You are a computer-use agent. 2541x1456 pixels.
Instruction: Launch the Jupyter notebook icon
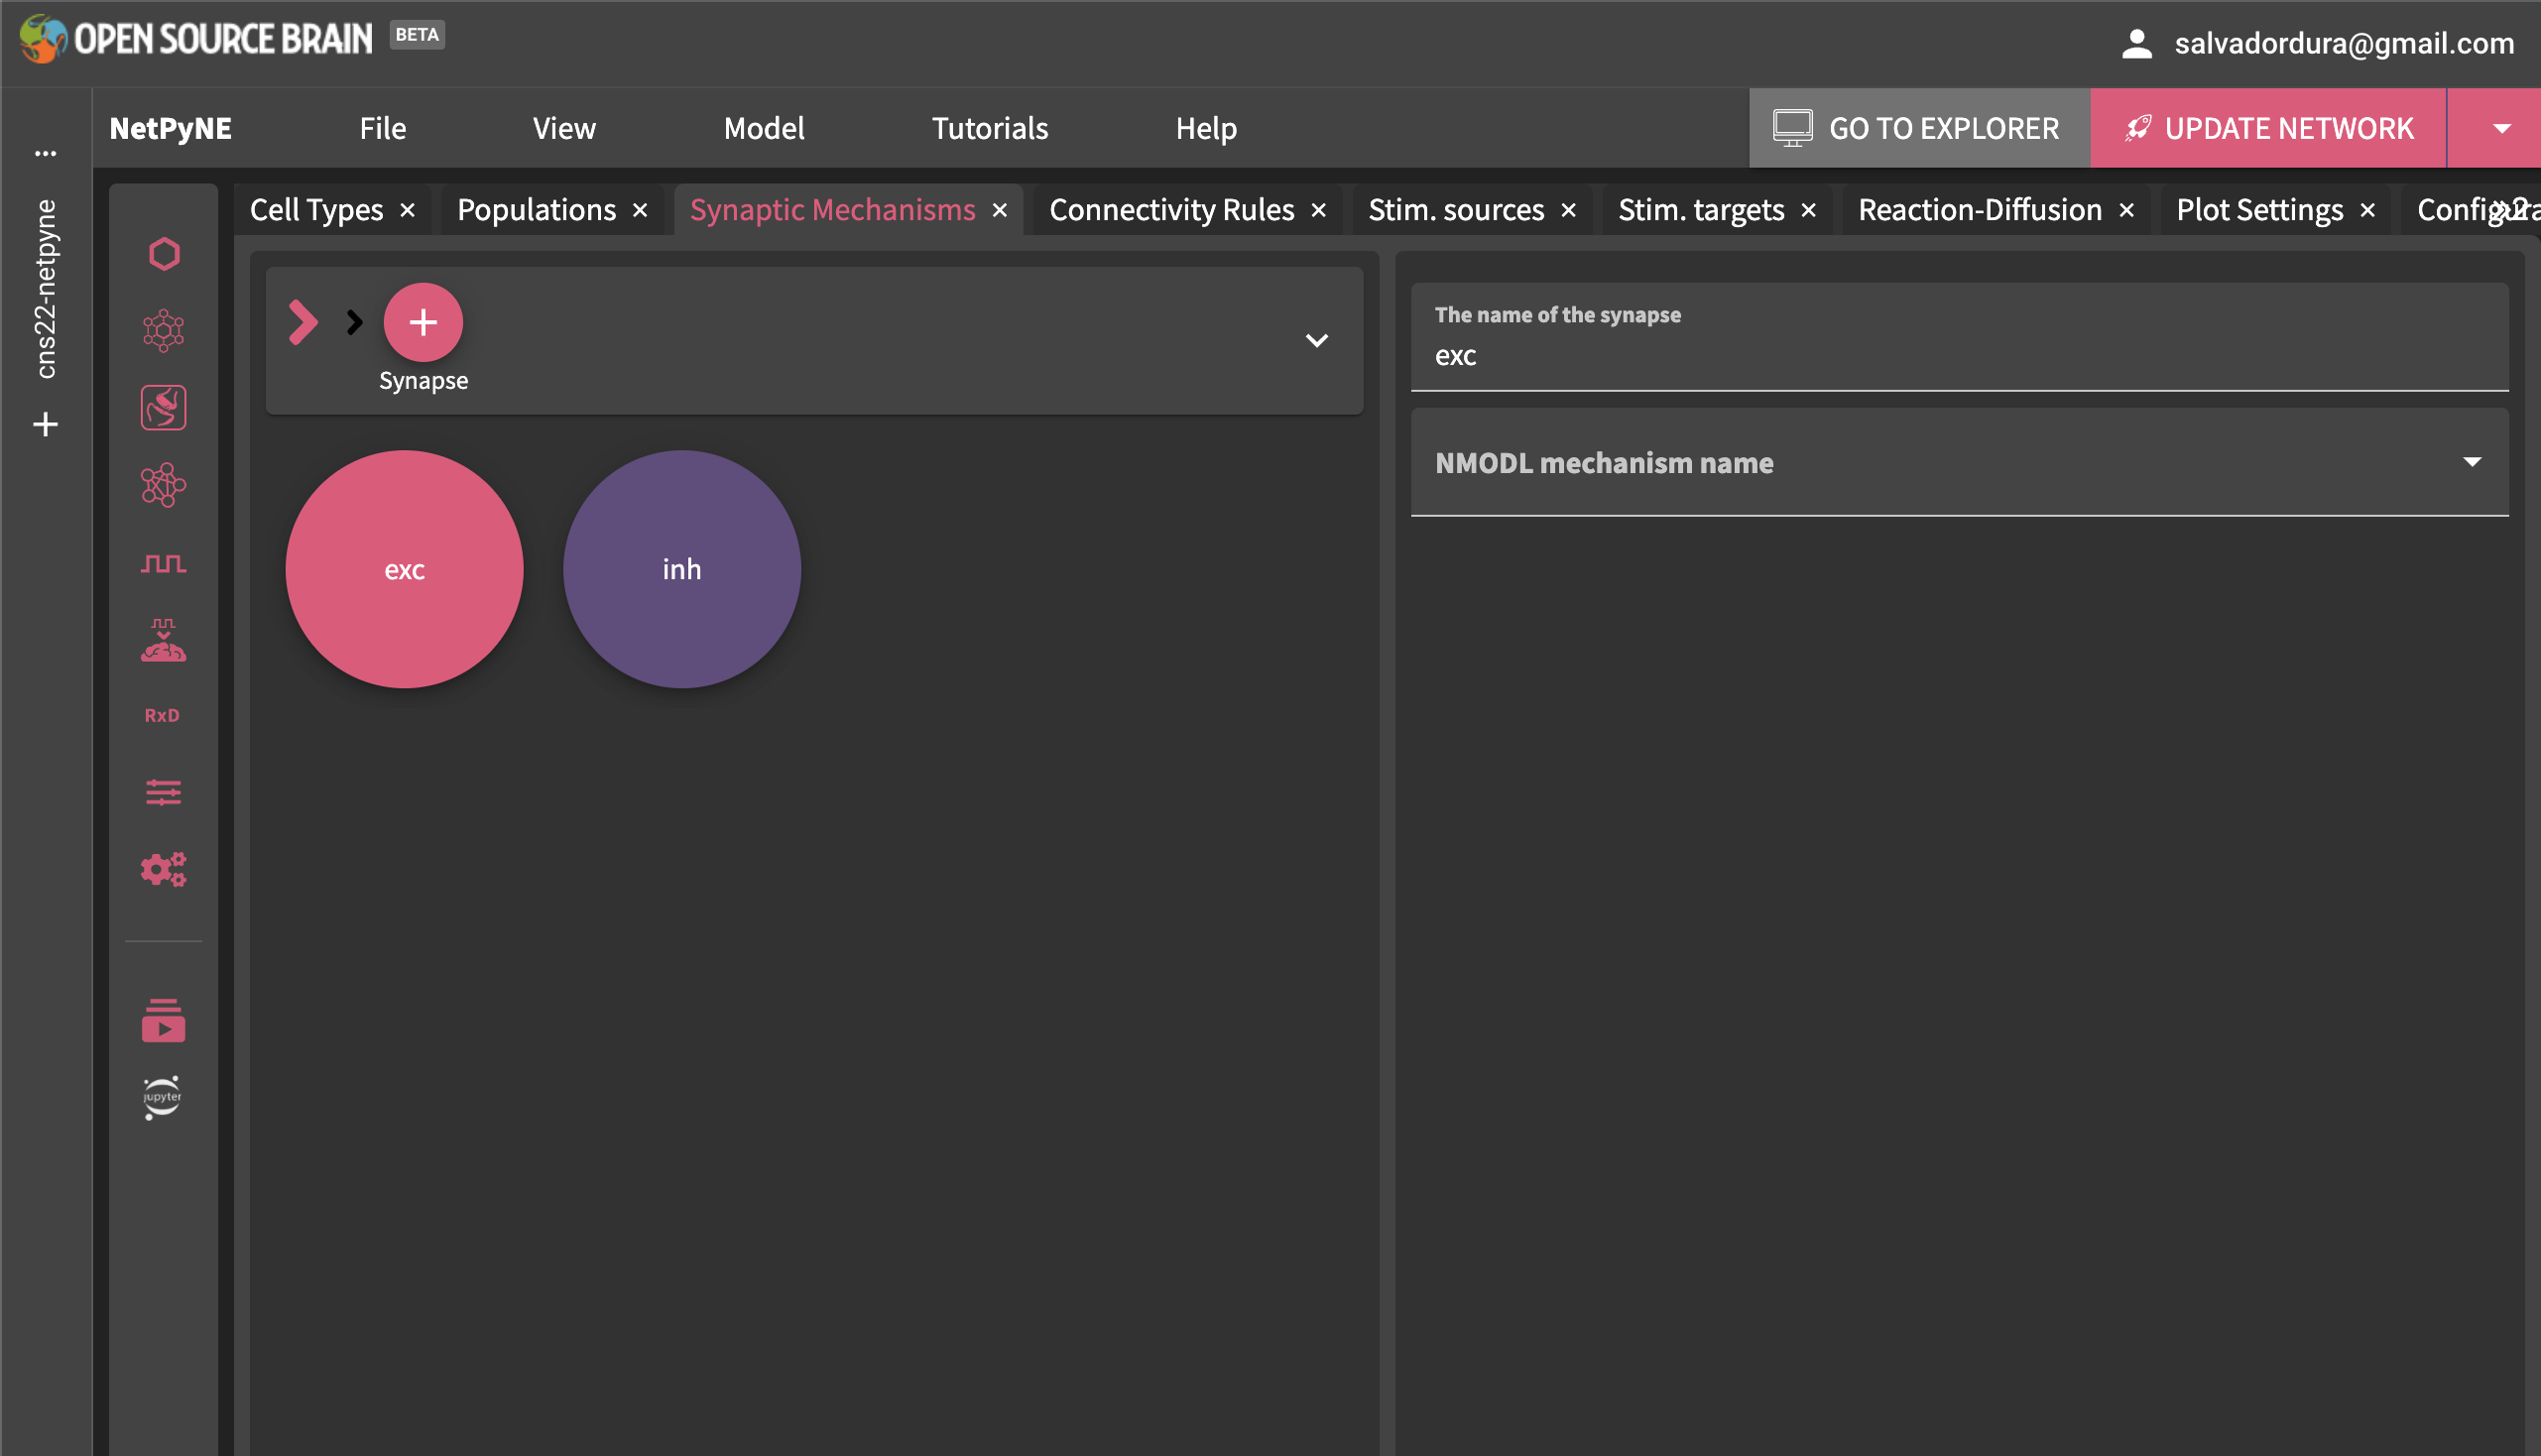(x=161, y=1097)
